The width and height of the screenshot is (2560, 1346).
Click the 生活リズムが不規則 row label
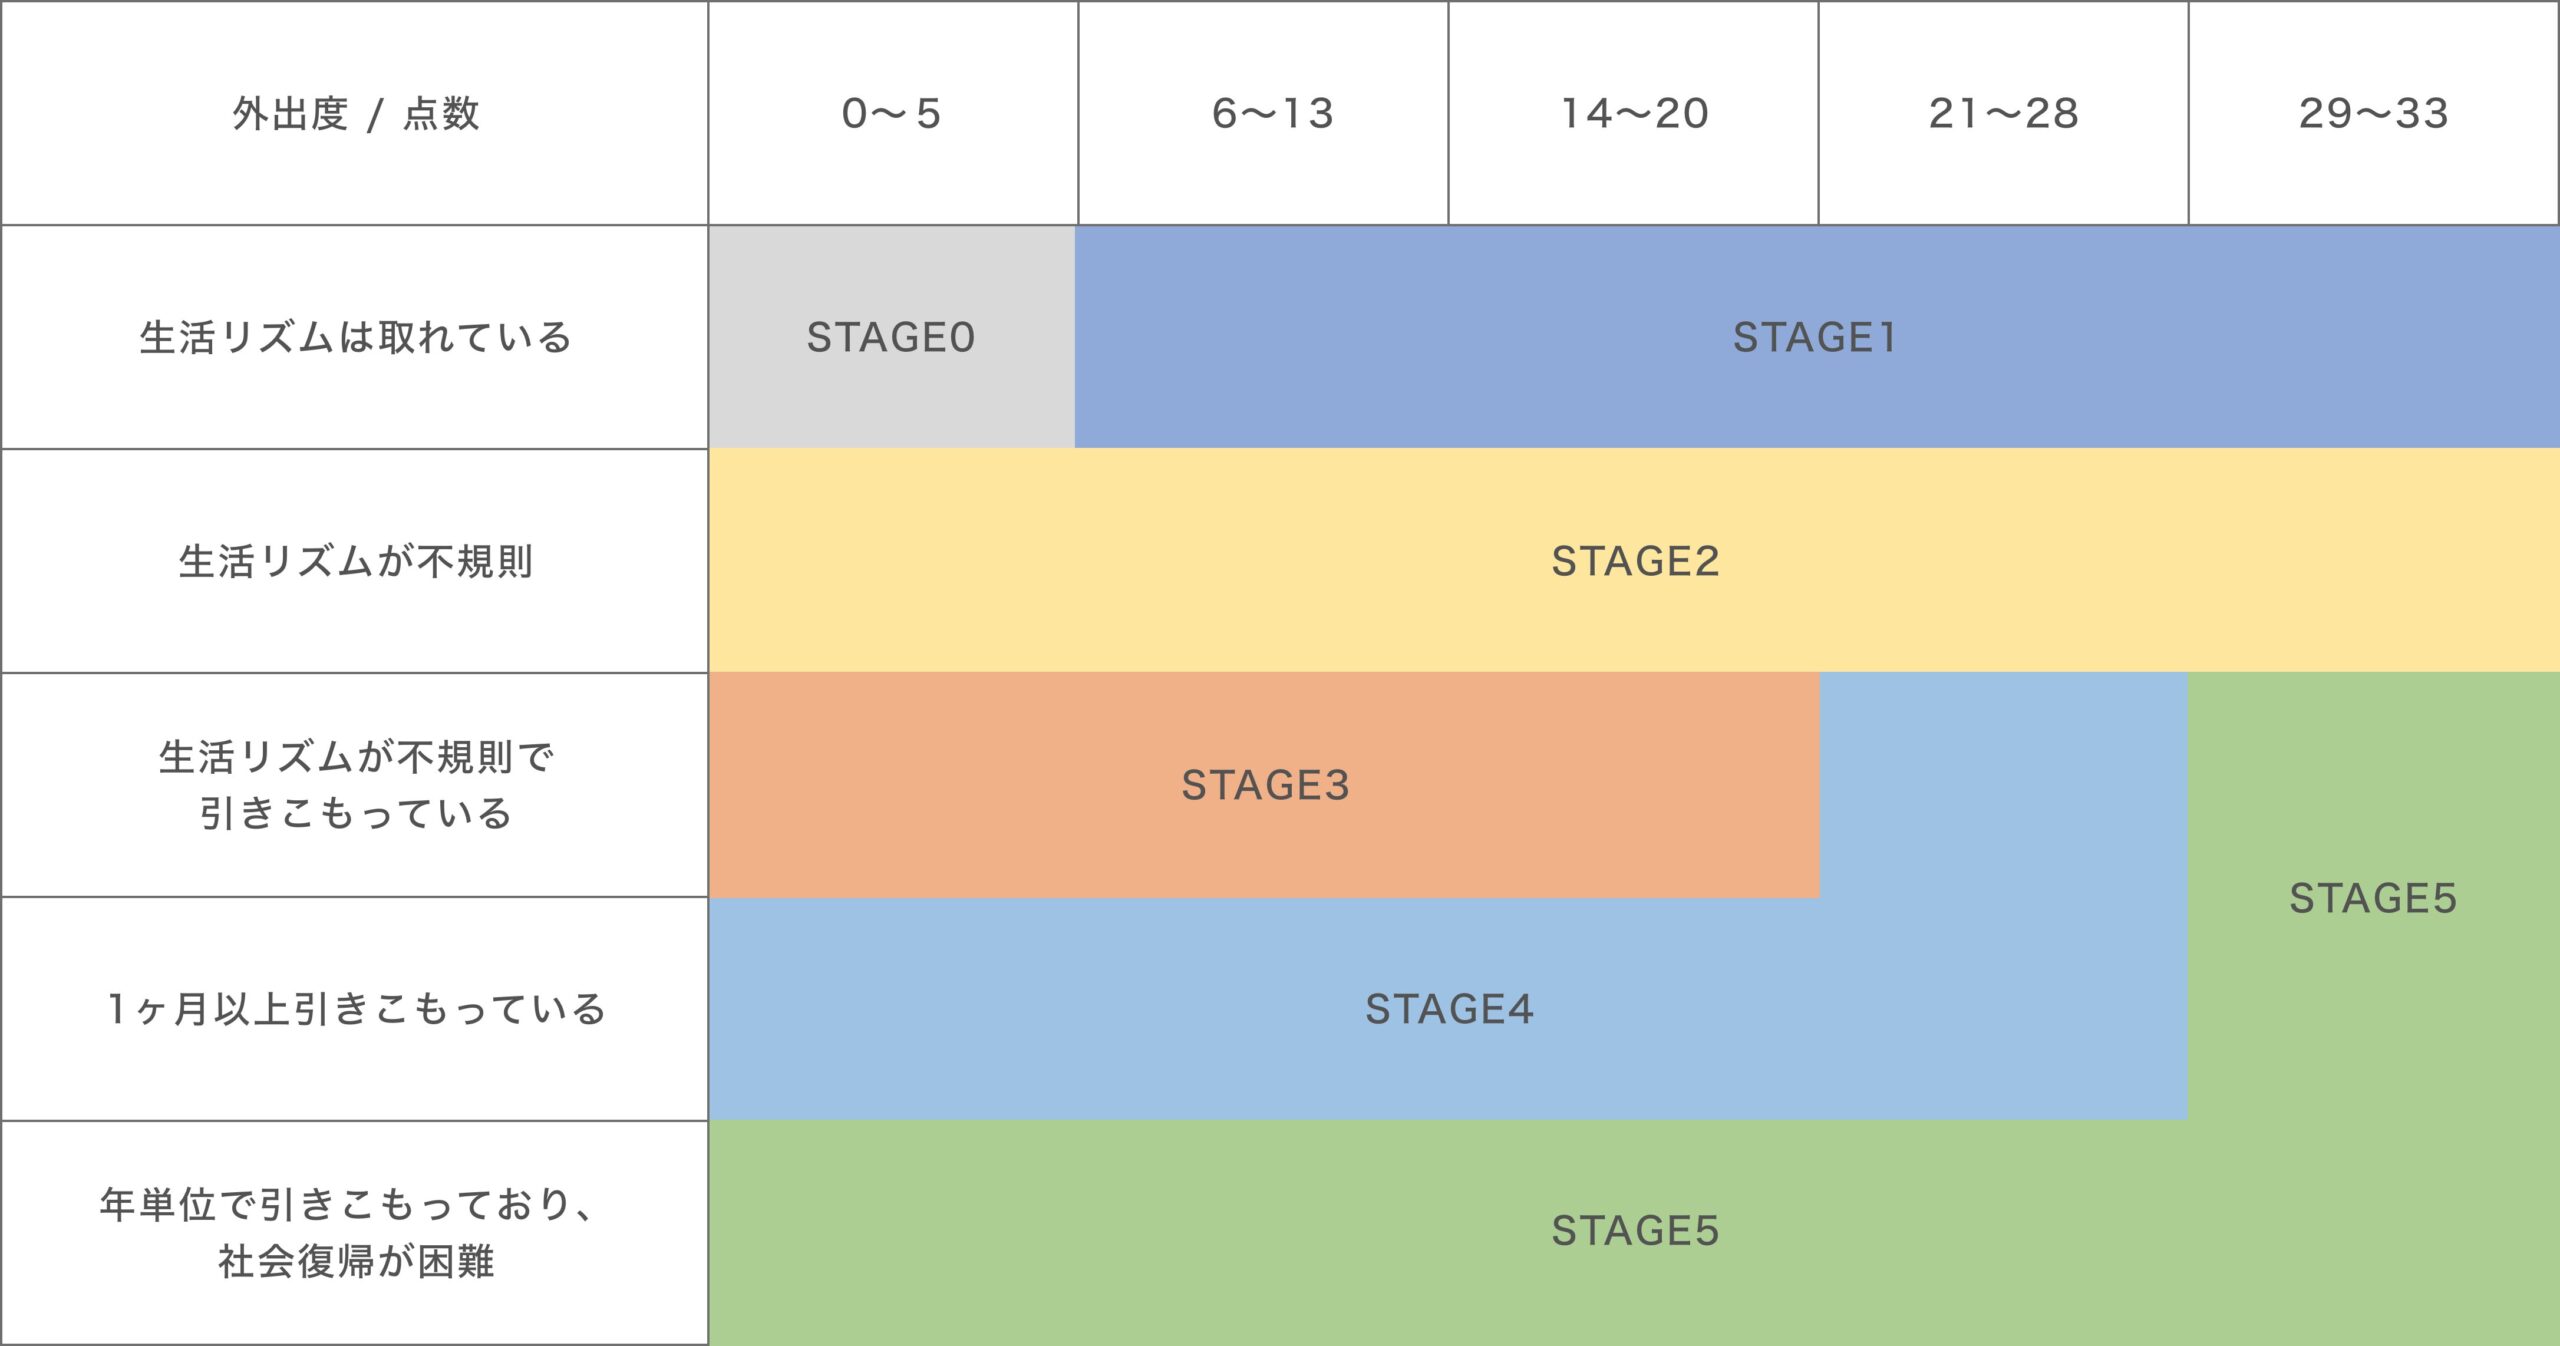355,561
